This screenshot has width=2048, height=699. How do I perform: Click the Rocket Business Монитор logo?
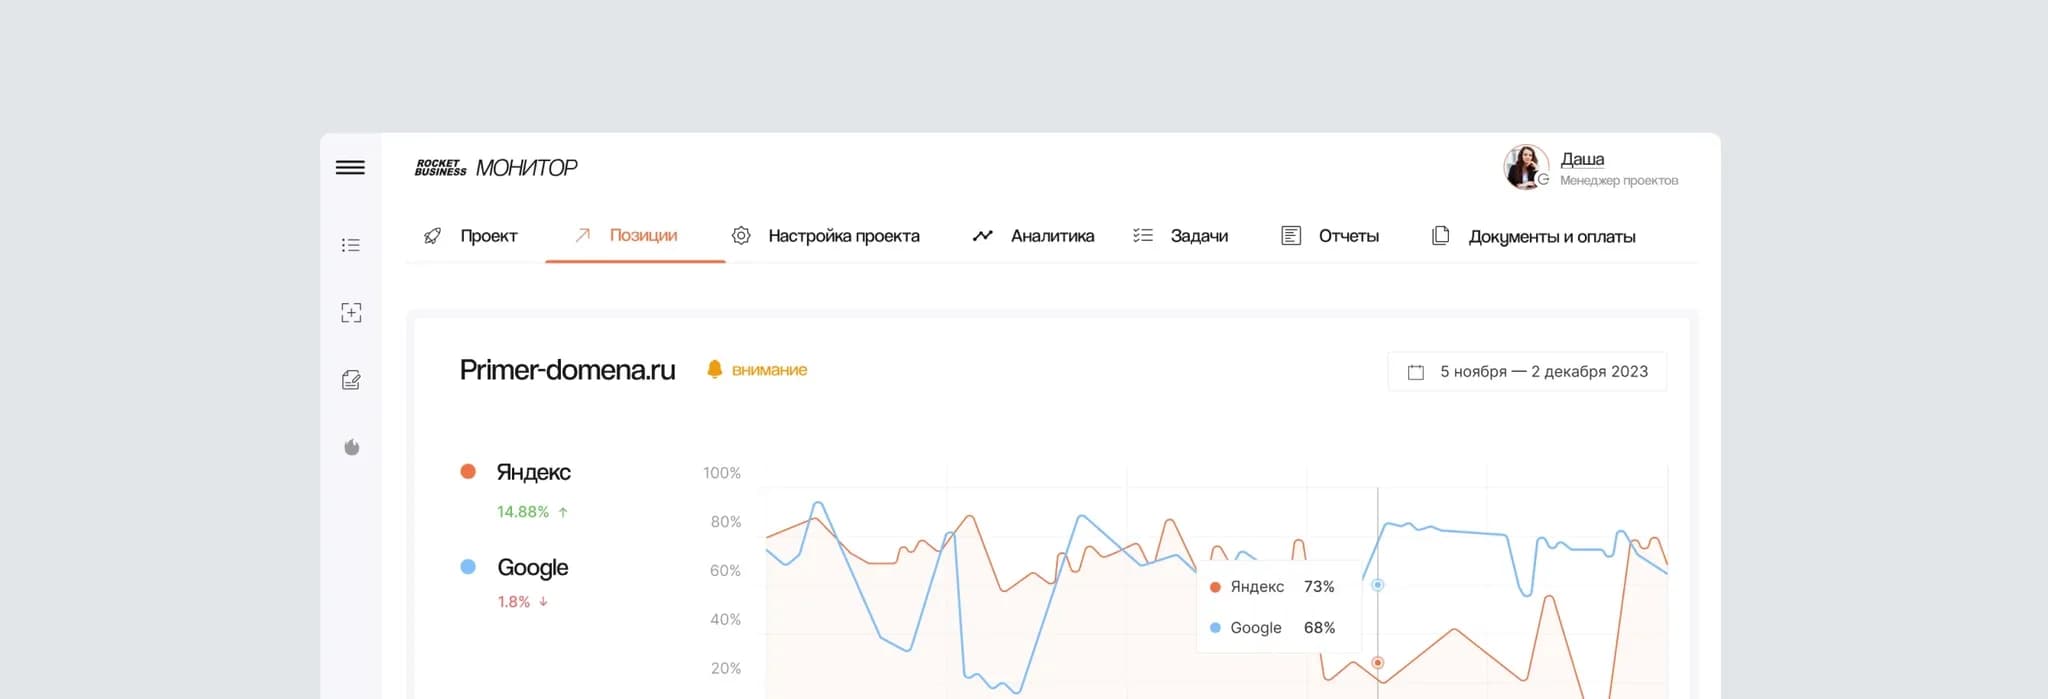[x=496, y=167]
